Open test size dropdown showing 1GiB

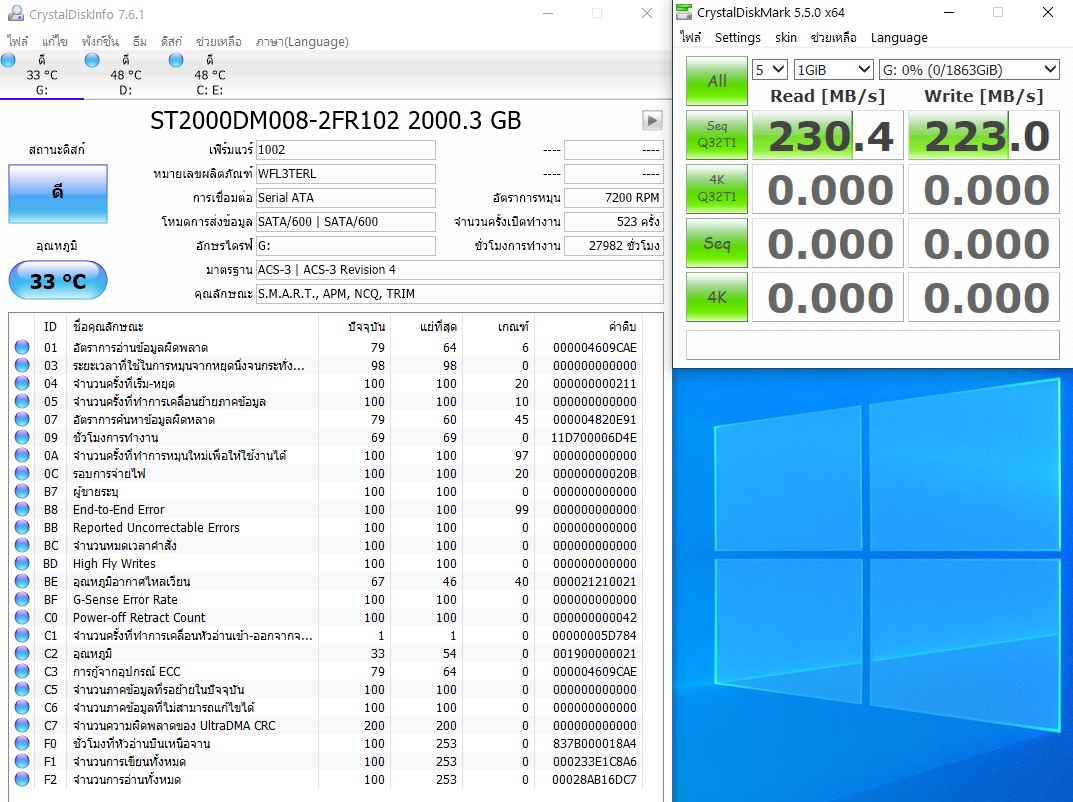[833, 70]
